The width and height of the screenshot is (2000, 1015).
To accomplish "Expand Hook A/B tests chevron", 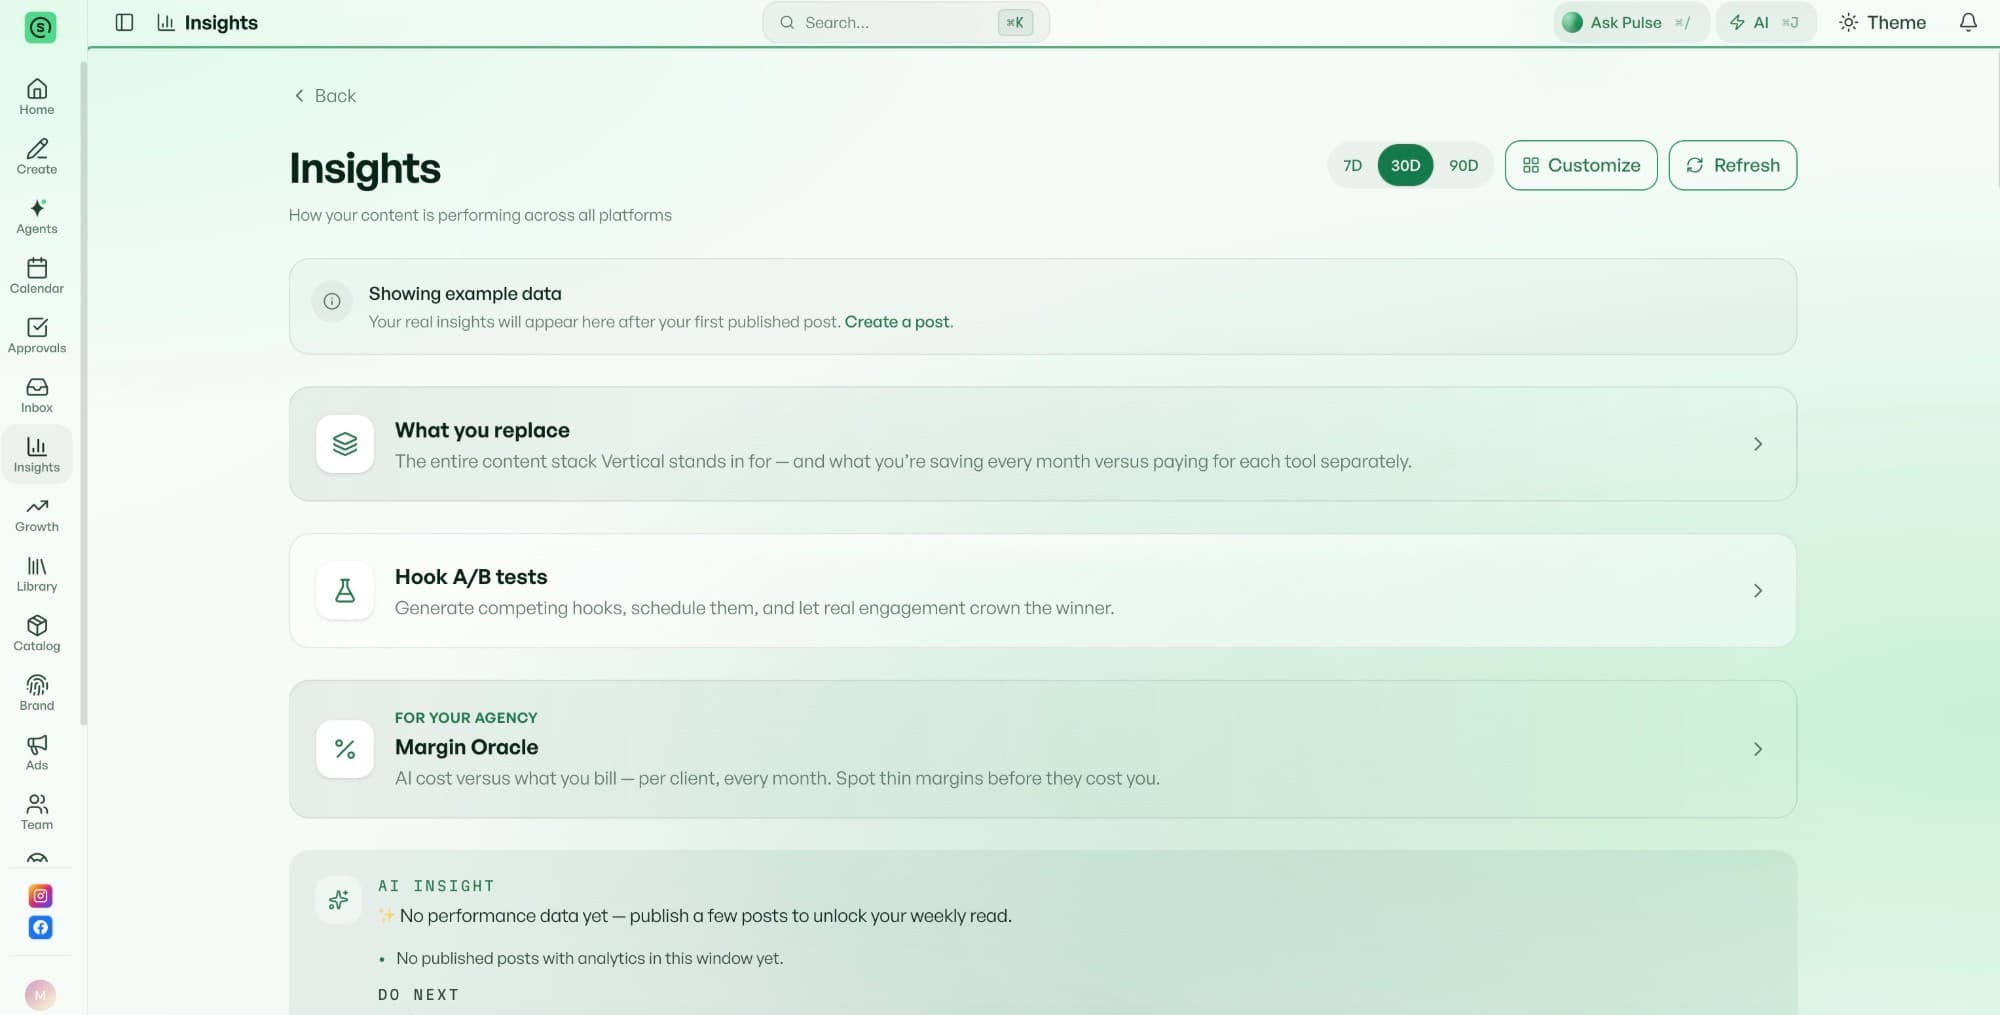I will pos(1758,591).
